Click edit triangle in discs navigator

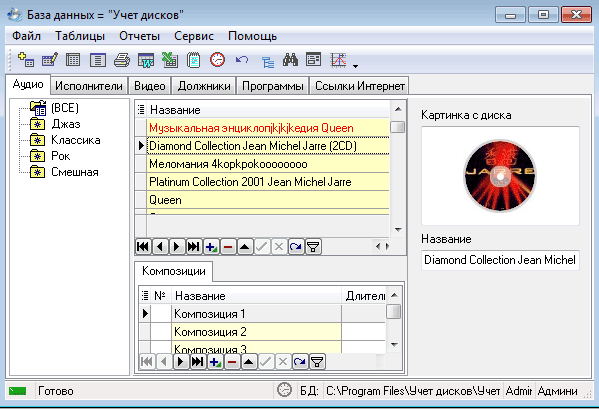[x=245, y=247]
